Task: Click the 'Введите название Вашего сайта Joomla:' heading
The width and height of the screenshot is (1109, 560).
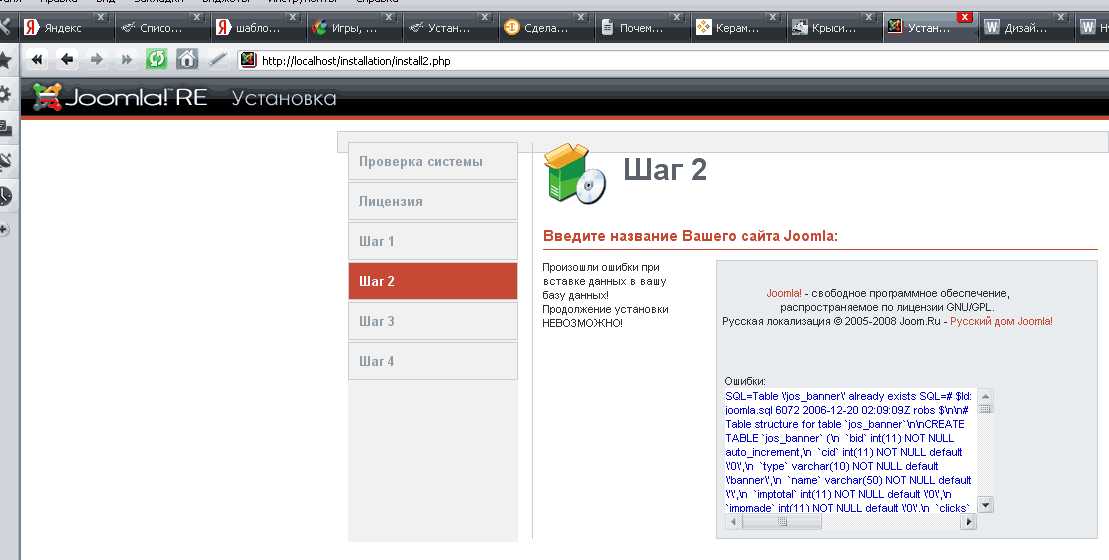Action: [x=690, y=236]
